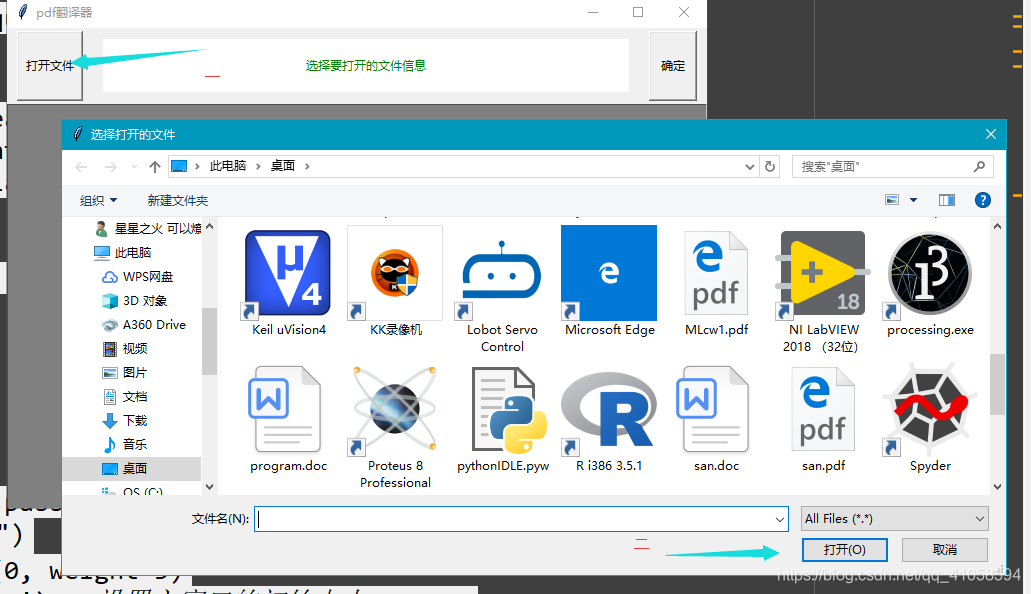
Task: Expand the address bar history dropdown
Action: [750, 167]
